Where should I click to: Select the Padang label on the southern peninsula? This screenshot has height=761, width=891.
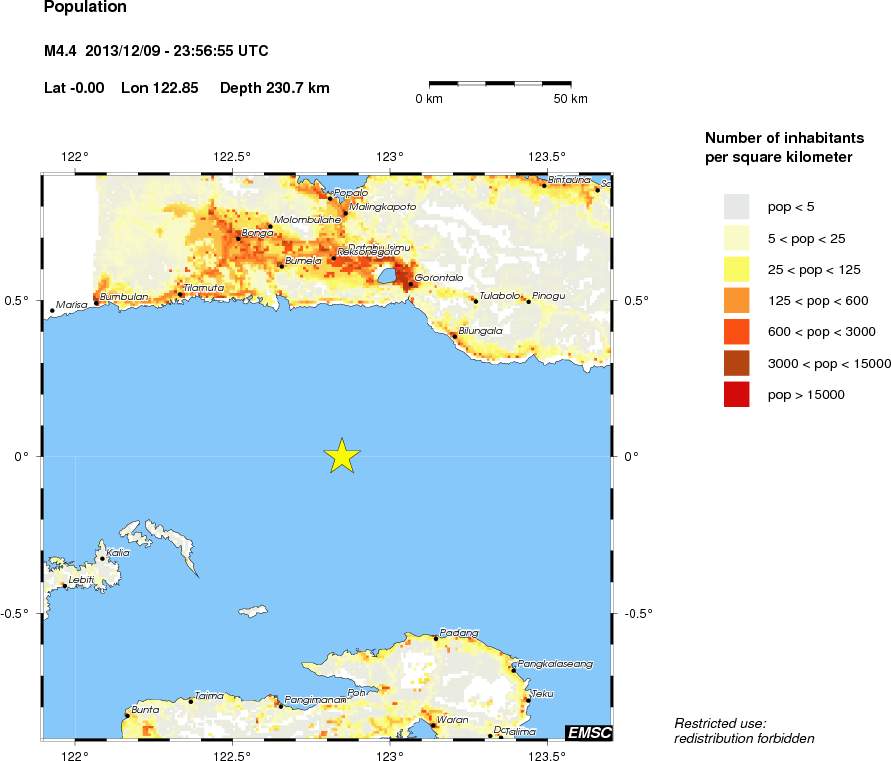459,633
